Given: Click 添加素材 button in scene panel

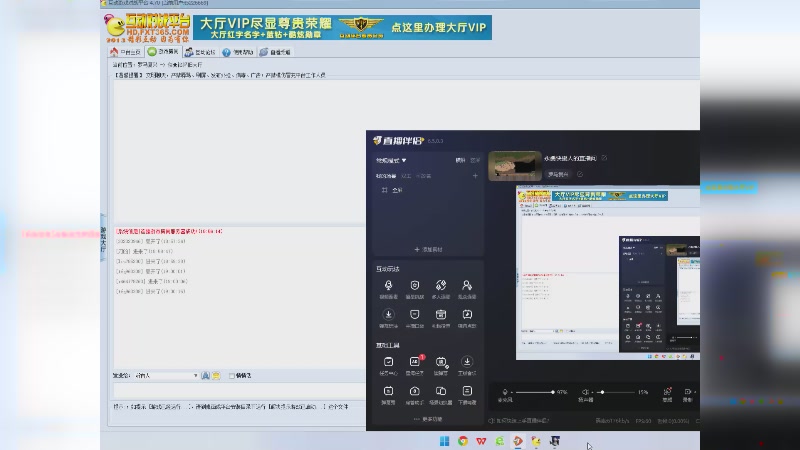Looking at the screenshot, I should [x=428, y=249].
